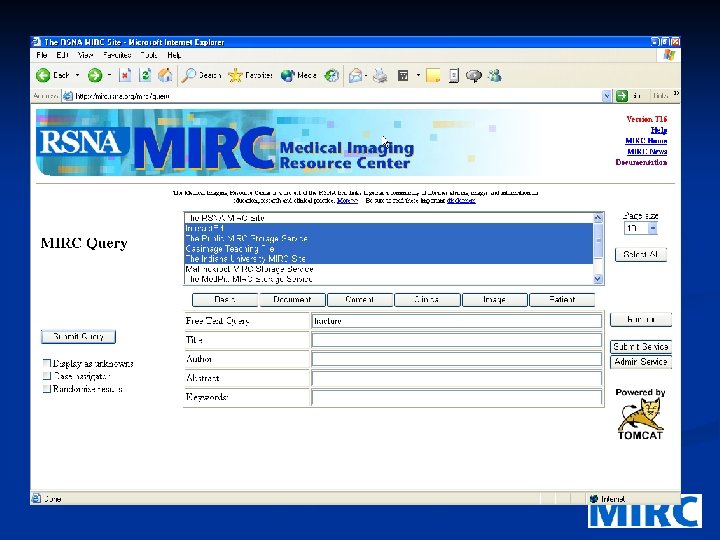Open the Tools menu
720x540 pixels.
point(149,55)
